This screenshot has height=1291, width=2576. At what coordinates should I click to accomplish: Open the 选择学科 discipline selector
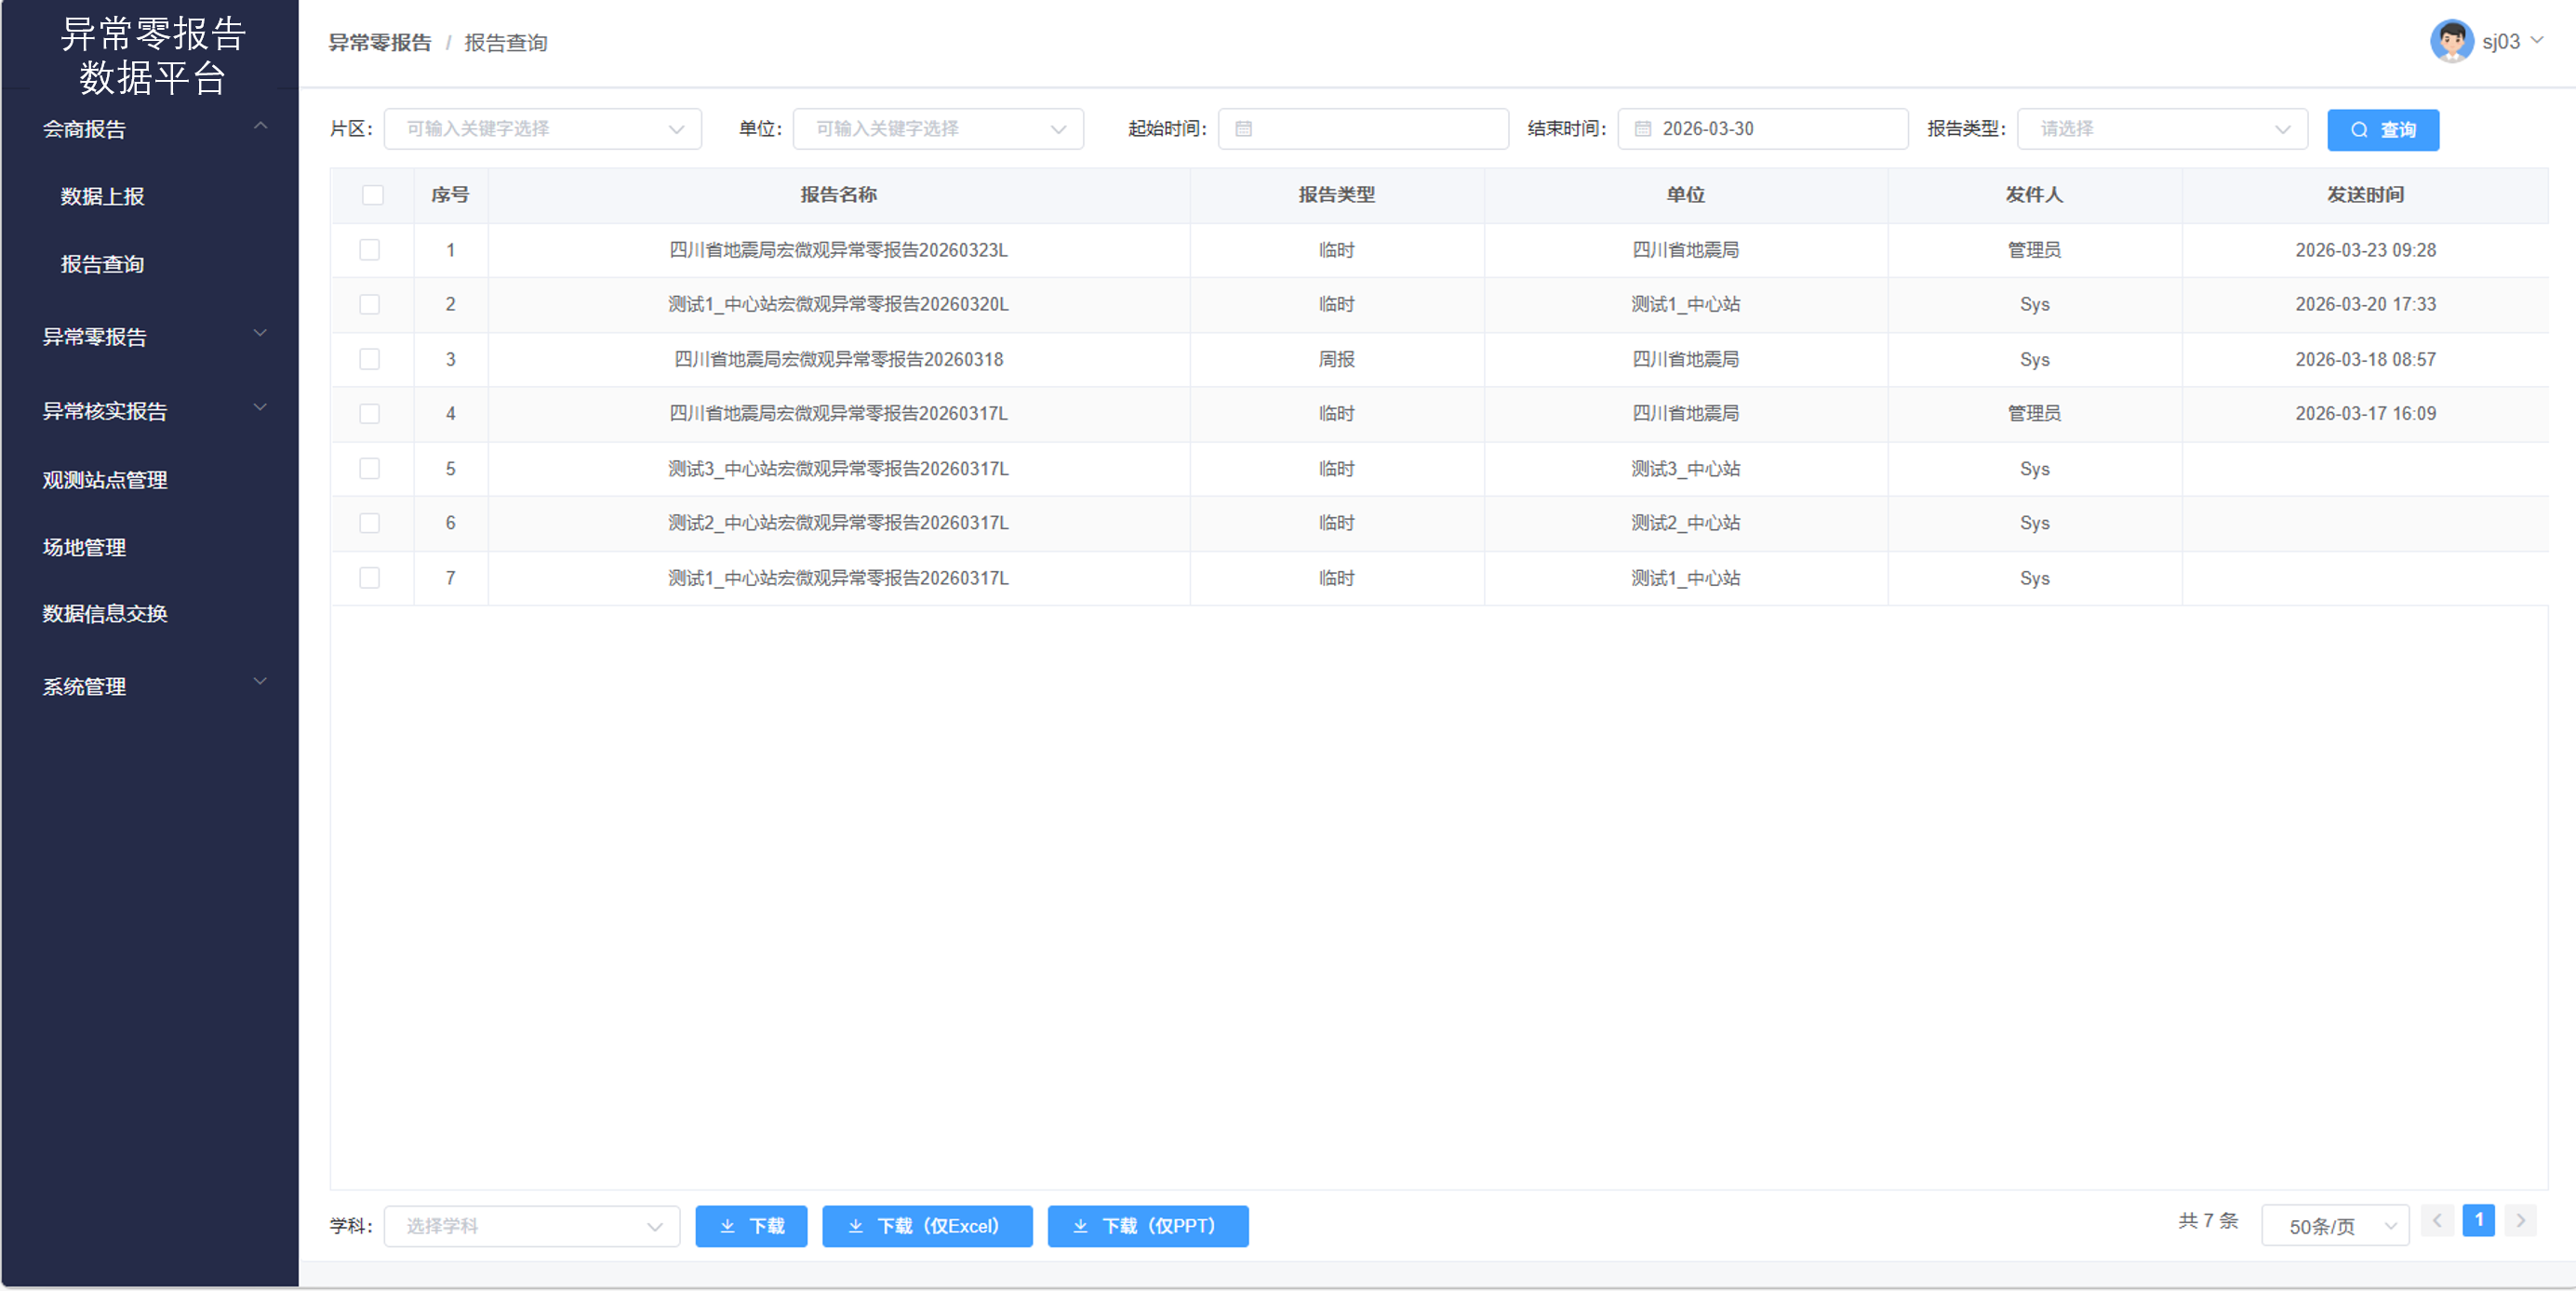point(532,1226)
